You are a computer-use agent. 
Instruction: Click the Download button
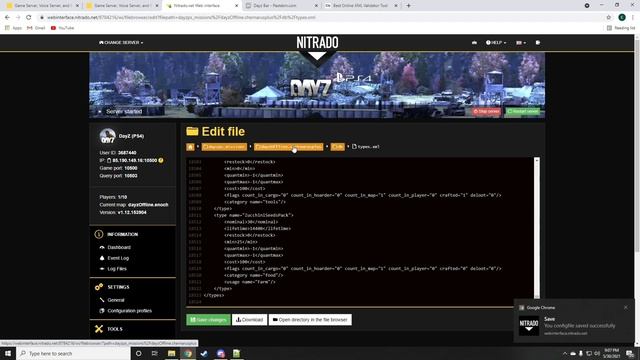click(249, 320)
